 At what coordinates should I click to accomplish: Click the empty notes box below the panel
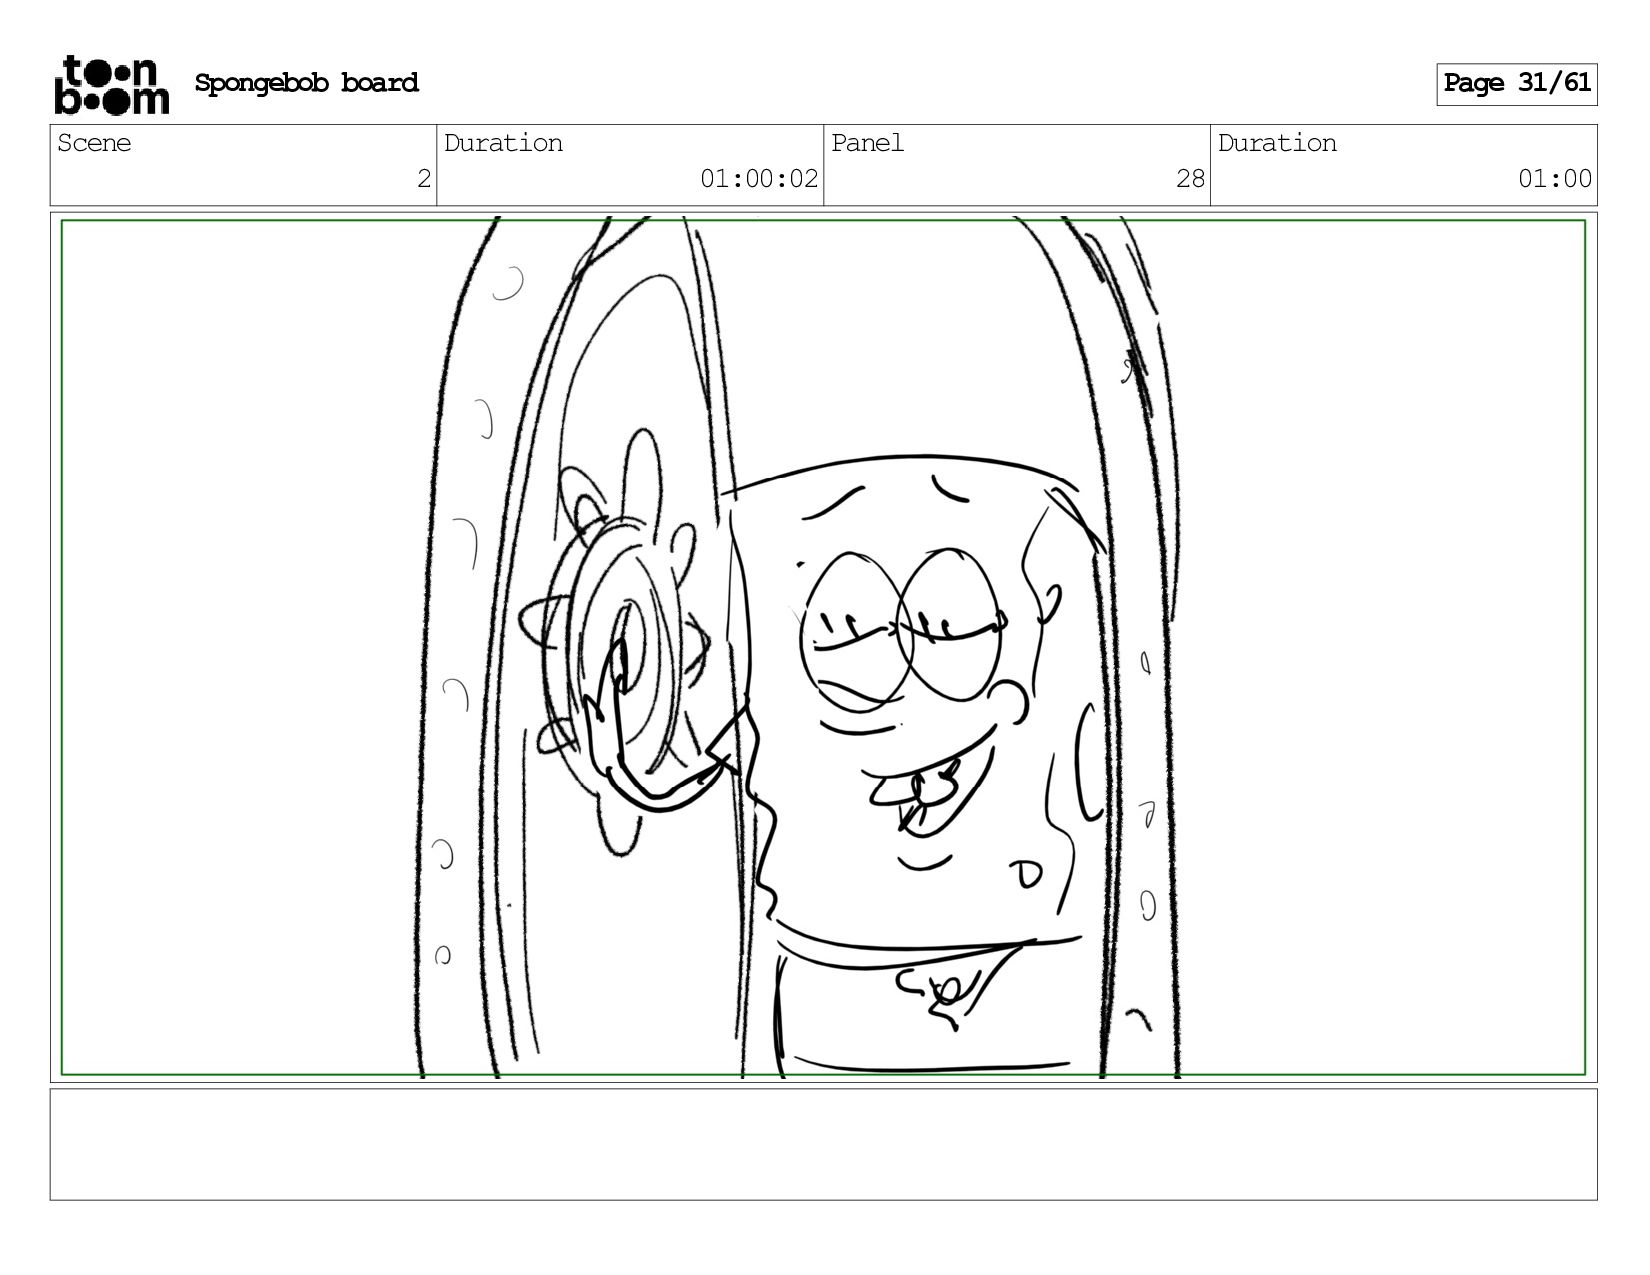823,1144
